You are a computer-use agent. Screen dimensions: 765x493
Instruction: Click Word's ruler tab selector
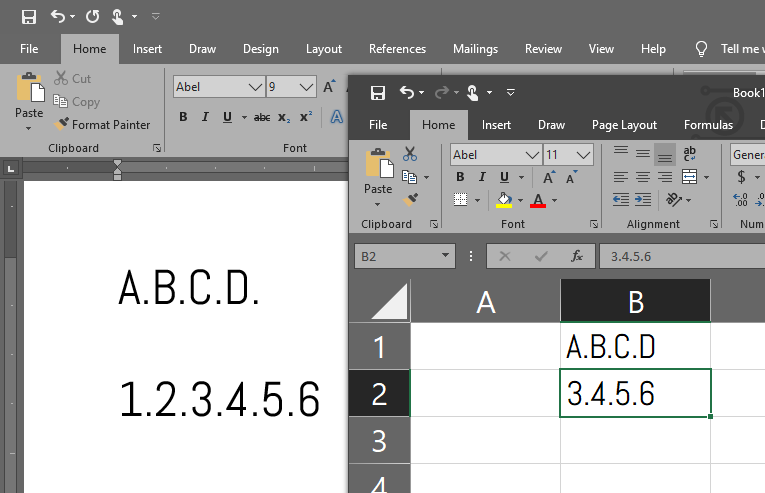click(x=11, y=169)
